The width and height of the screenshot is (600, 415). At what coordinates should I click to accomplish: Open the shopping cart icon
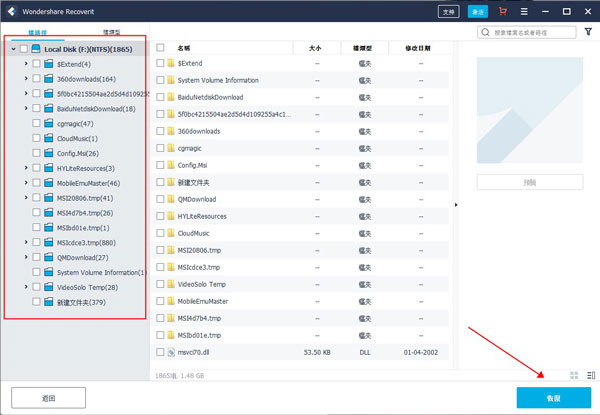pos(503,11)
